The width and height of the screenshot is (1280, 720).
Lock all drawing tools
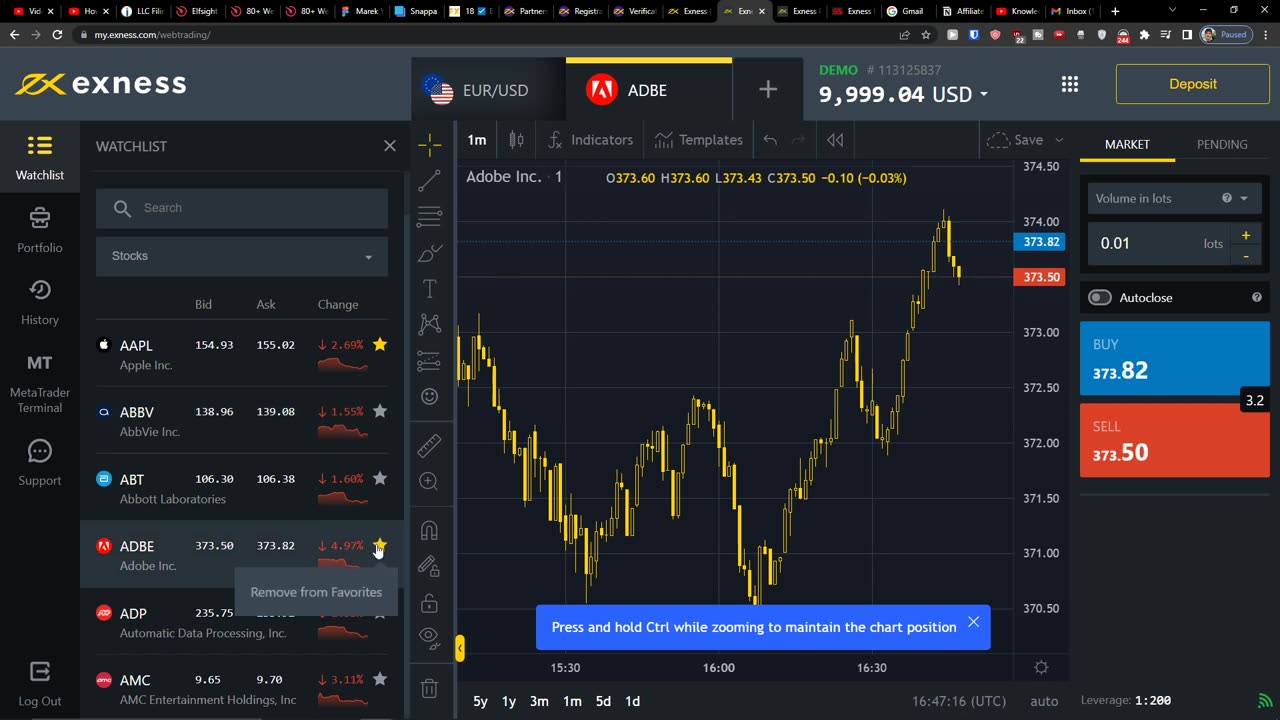(x=430, y=603)
